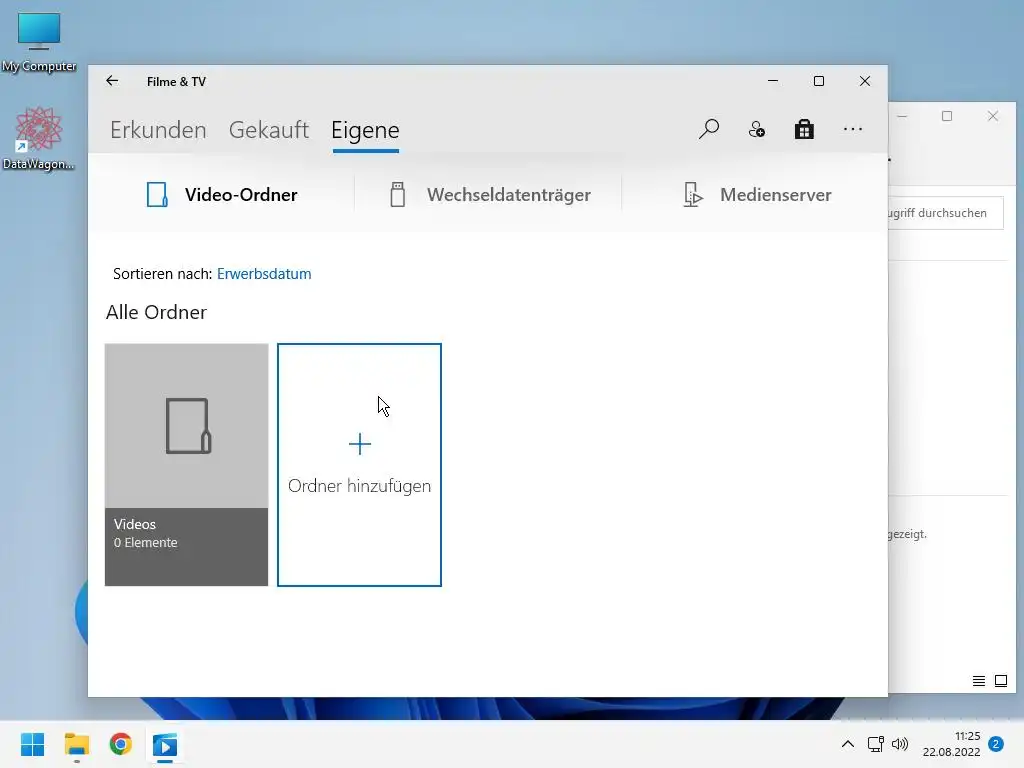1024x768 pixels.
Task: Select the Video-Ordner section
Action: pyautogui.click(x=221, y=195)
